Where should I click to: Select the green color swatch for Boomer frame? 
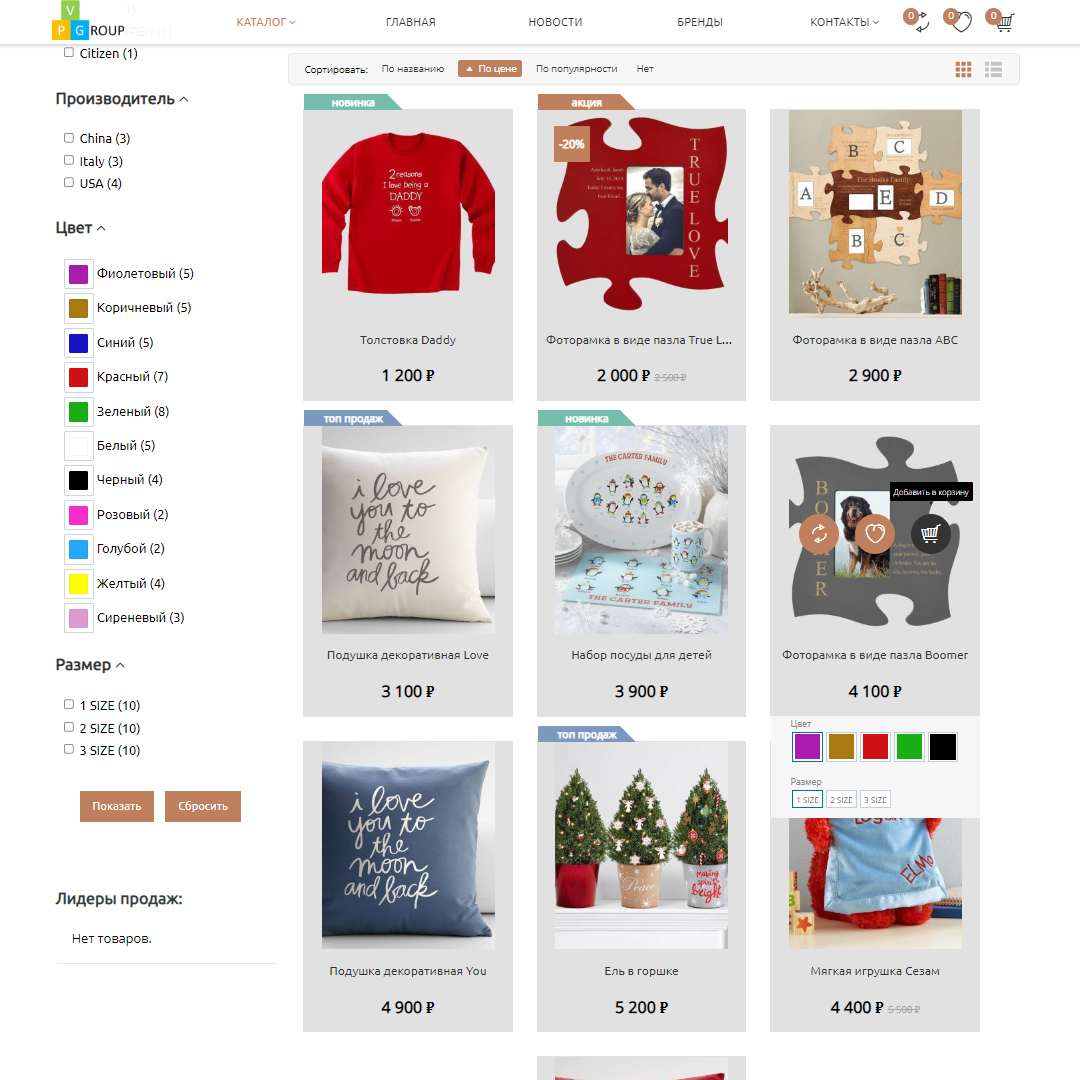coord(909,747)
